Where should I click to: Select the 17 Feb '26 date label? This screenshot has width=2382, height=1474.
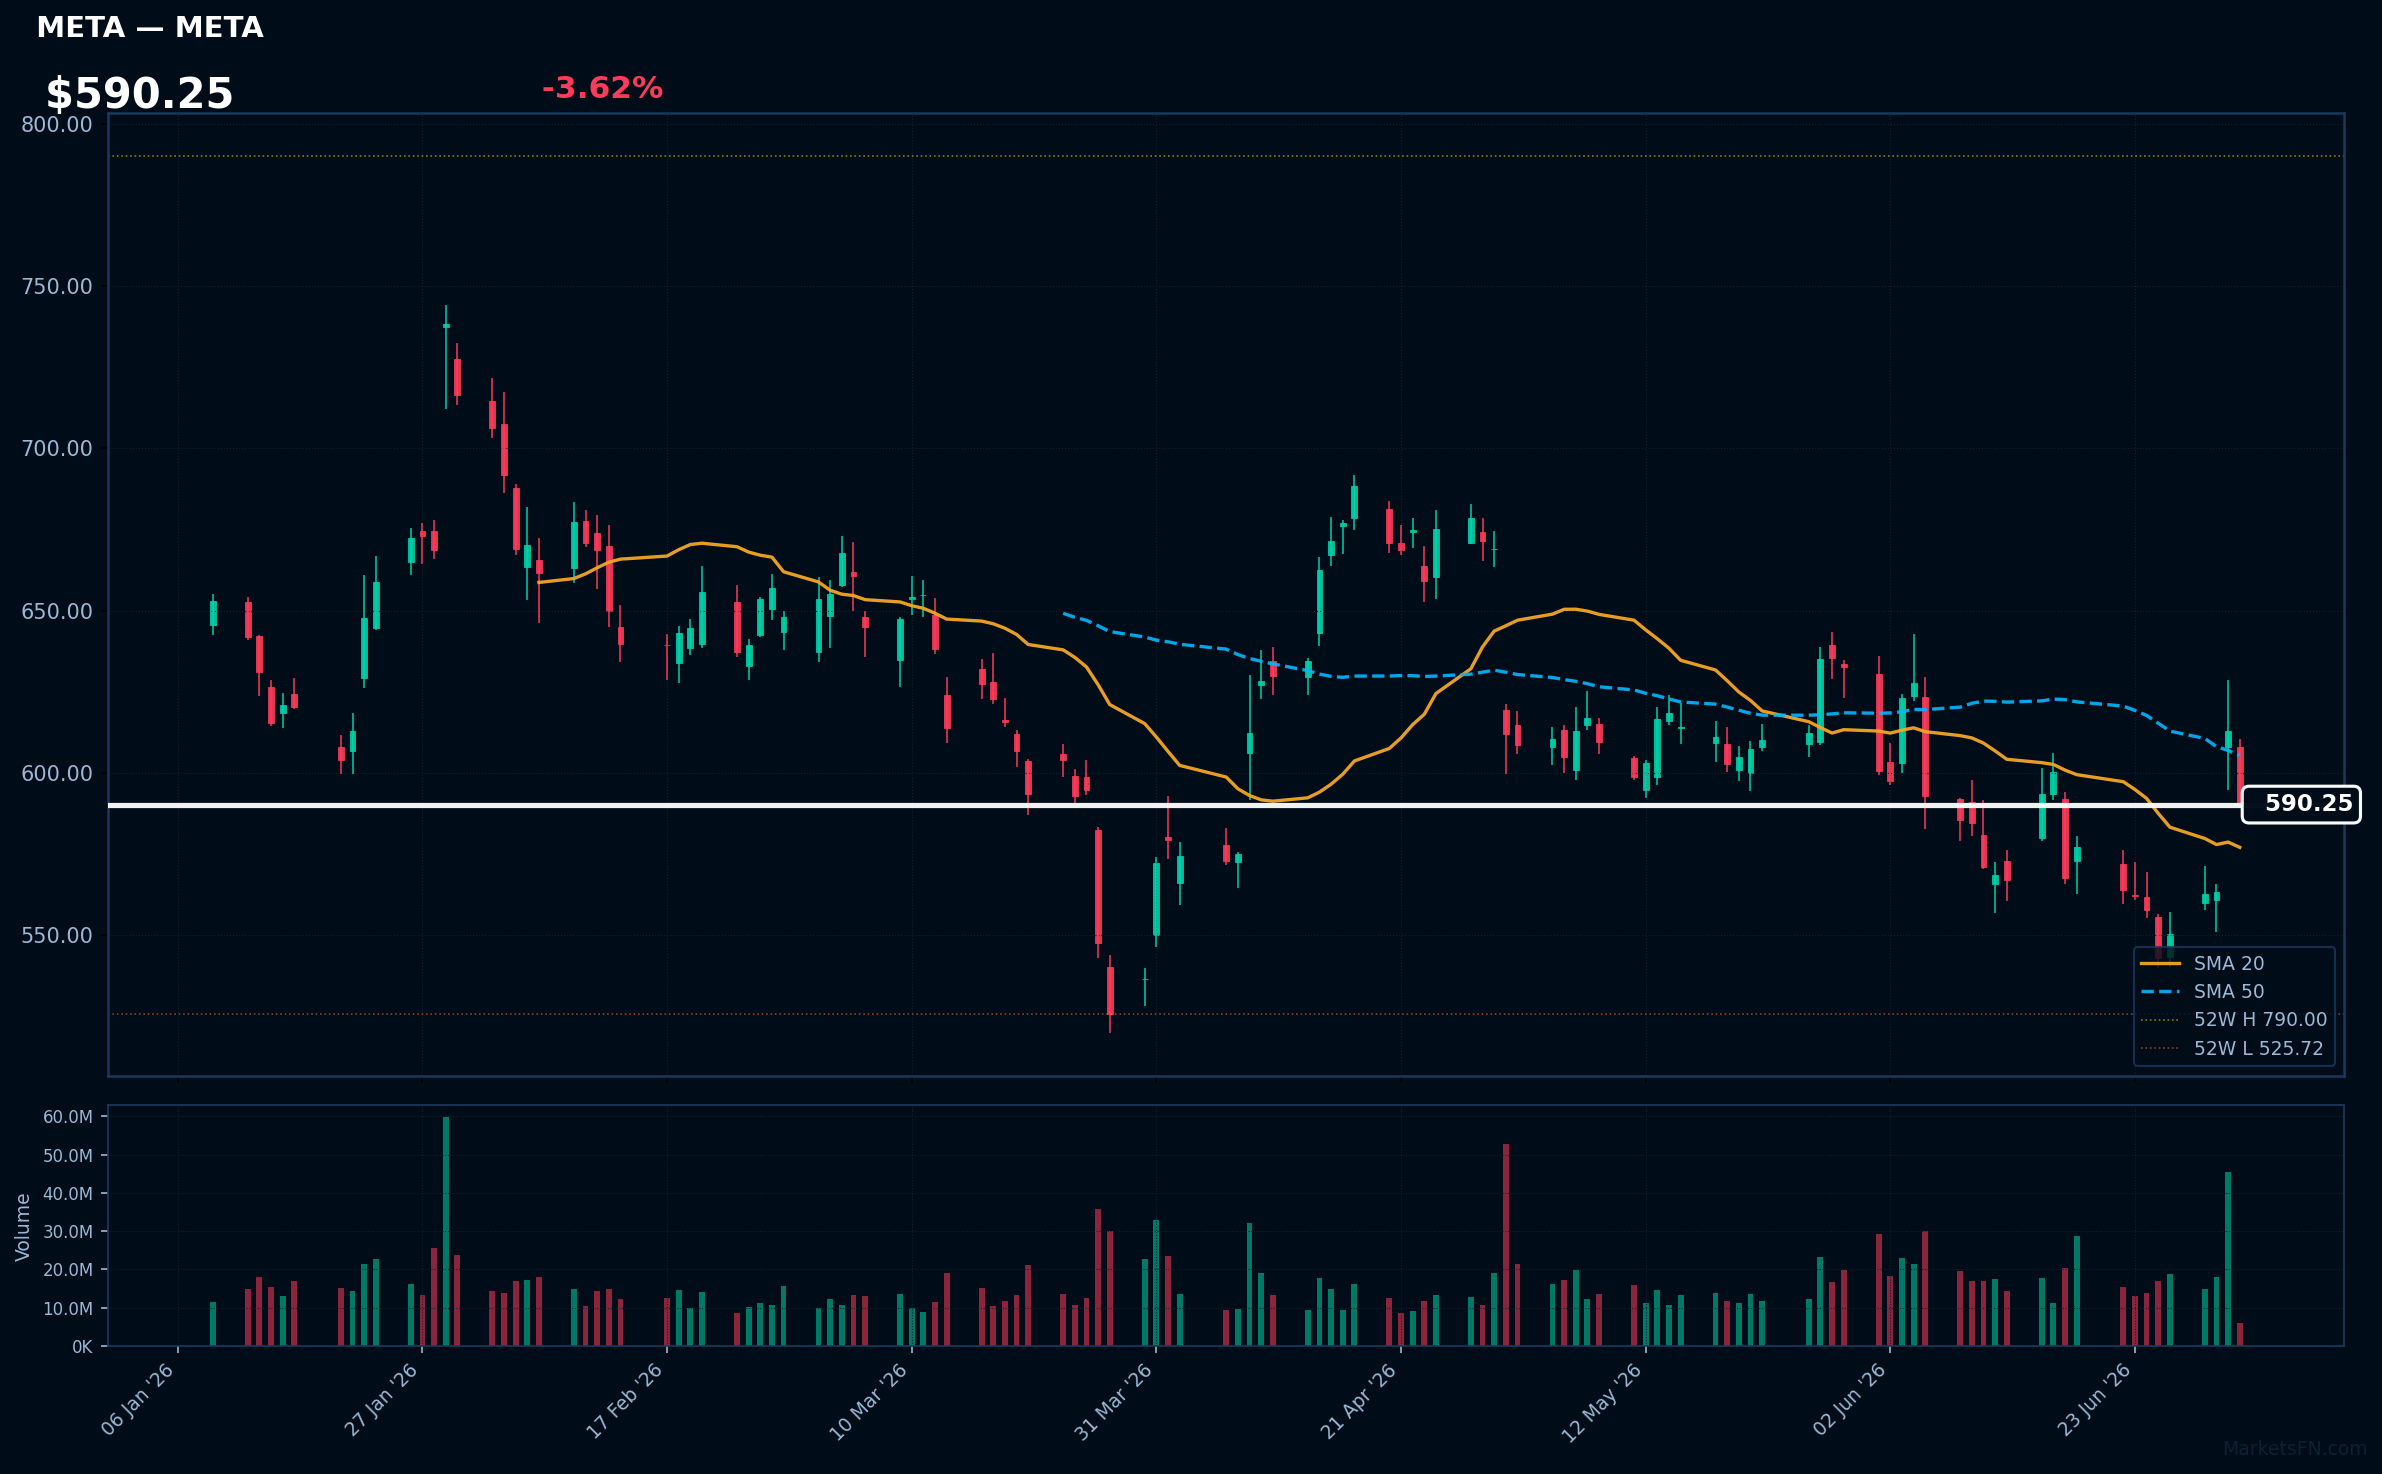(625, 1400)
